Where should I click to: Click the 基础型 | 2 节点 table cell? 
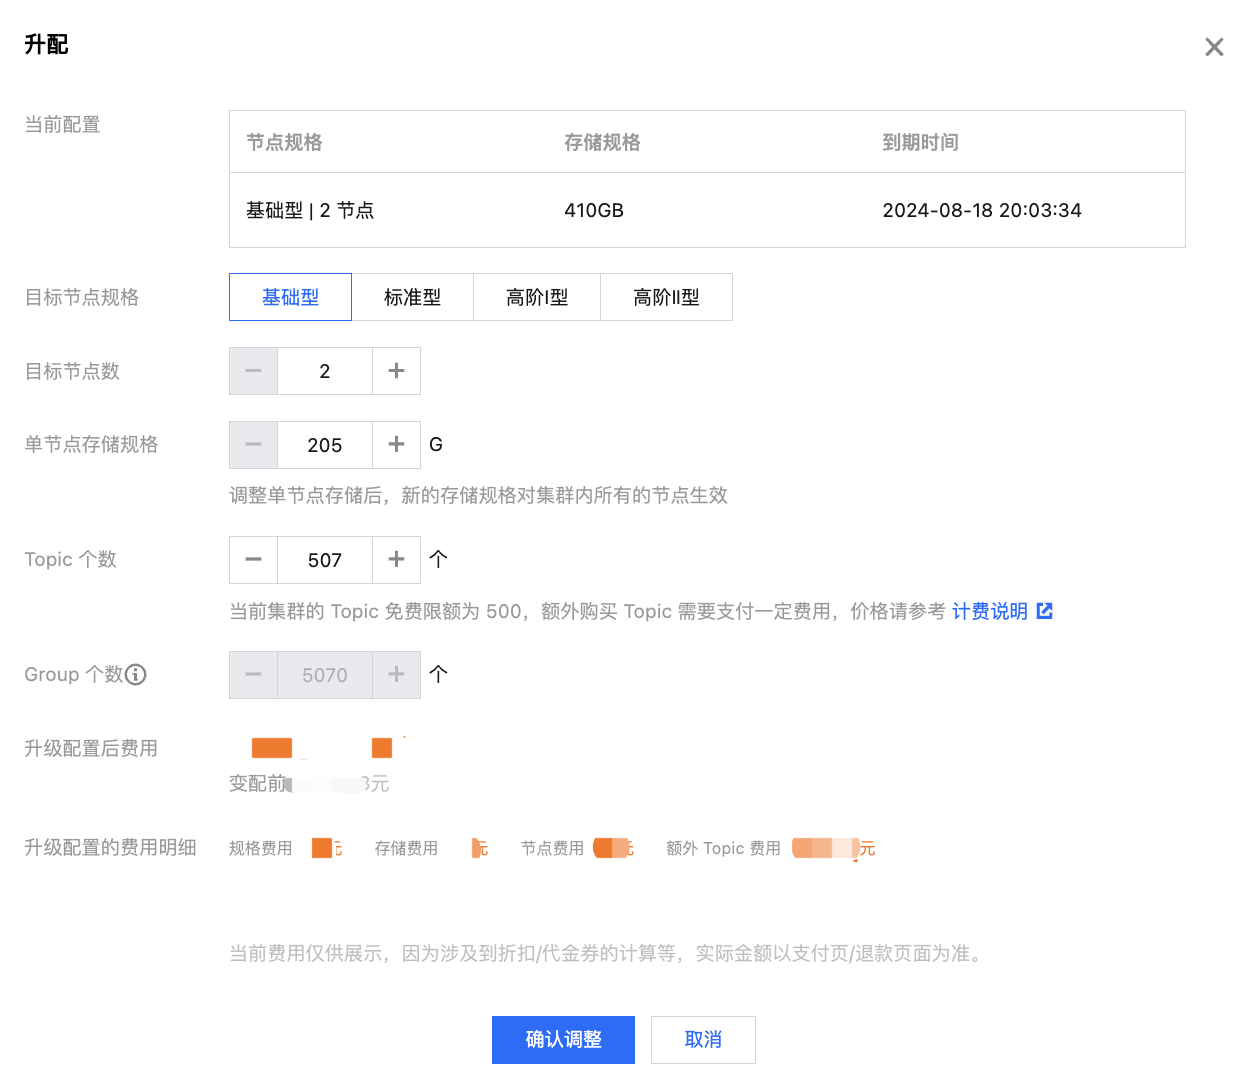(x=310, y=210)
